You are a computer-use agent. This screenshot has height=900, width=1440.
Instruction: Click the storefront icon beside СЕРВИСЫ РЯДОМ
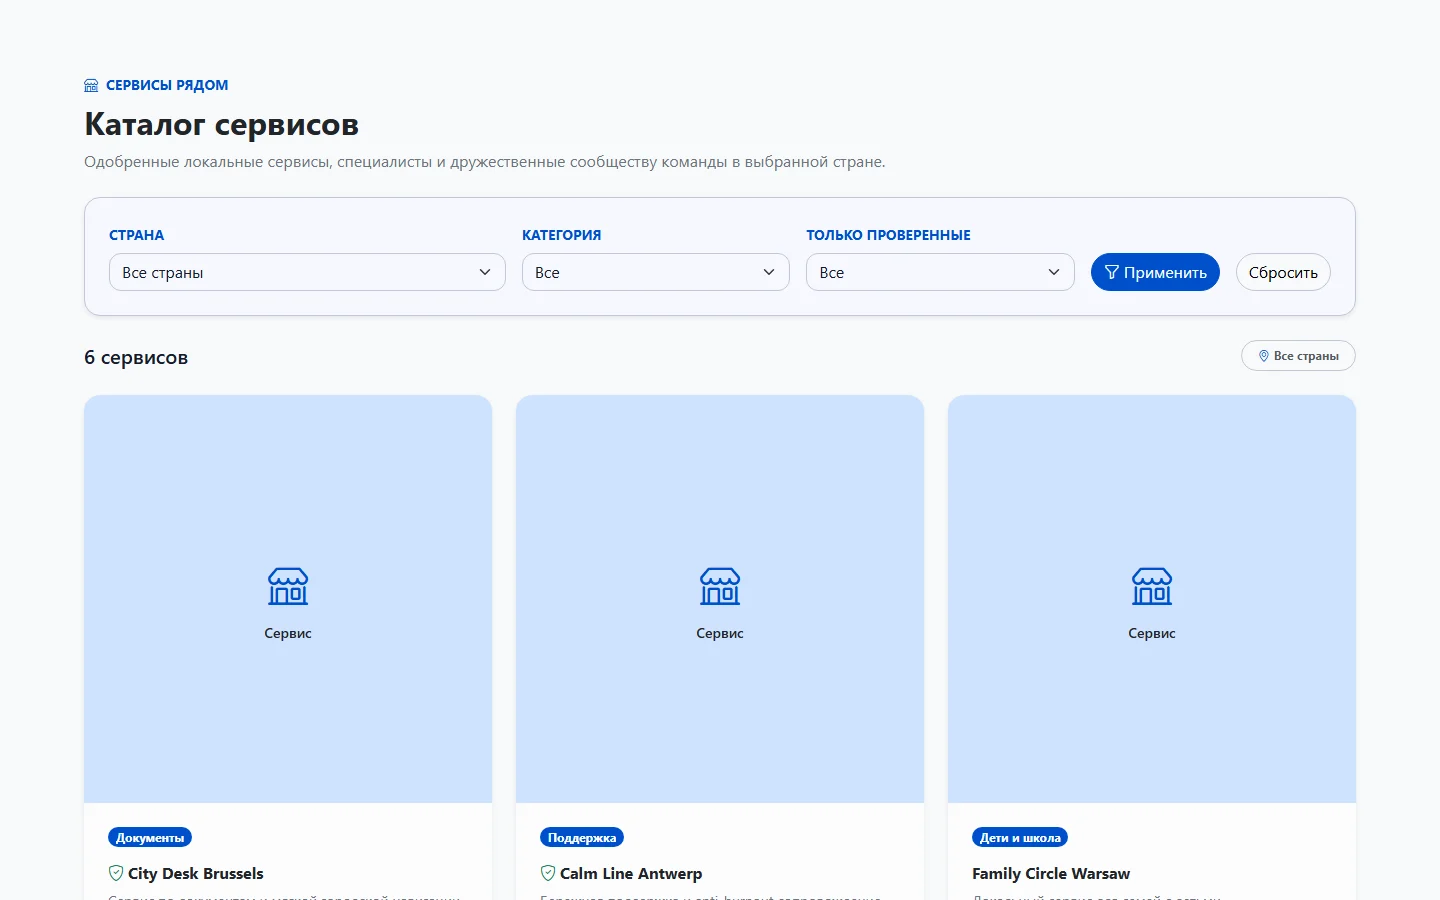coord(91,86)
